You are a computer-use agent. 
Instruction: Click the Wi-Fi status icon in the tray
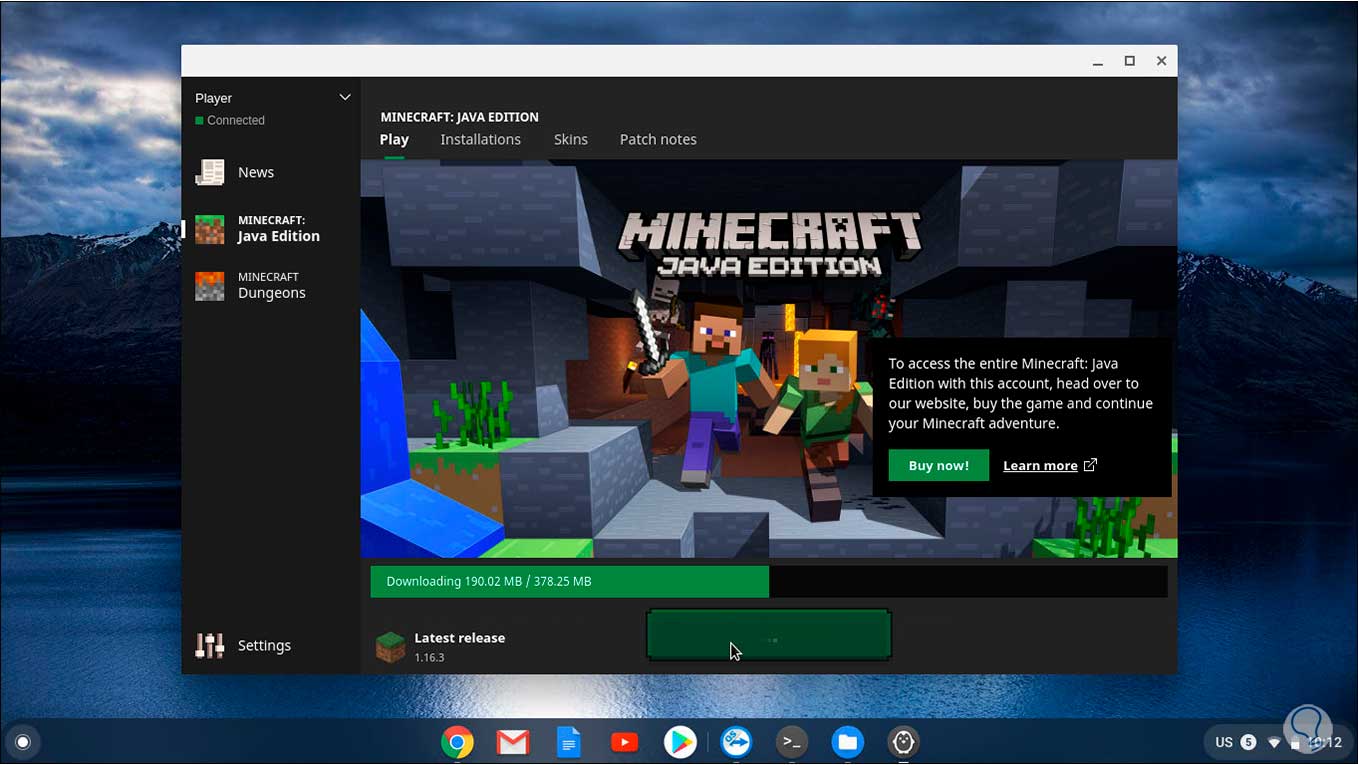click(1274, 743)
